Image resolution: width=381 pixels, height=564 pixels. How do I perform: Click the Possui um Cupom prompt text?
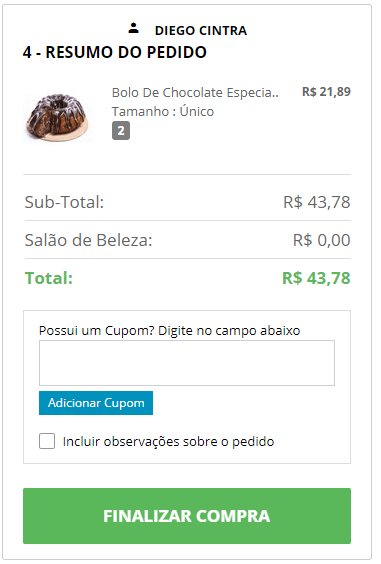tap(169, 331)
